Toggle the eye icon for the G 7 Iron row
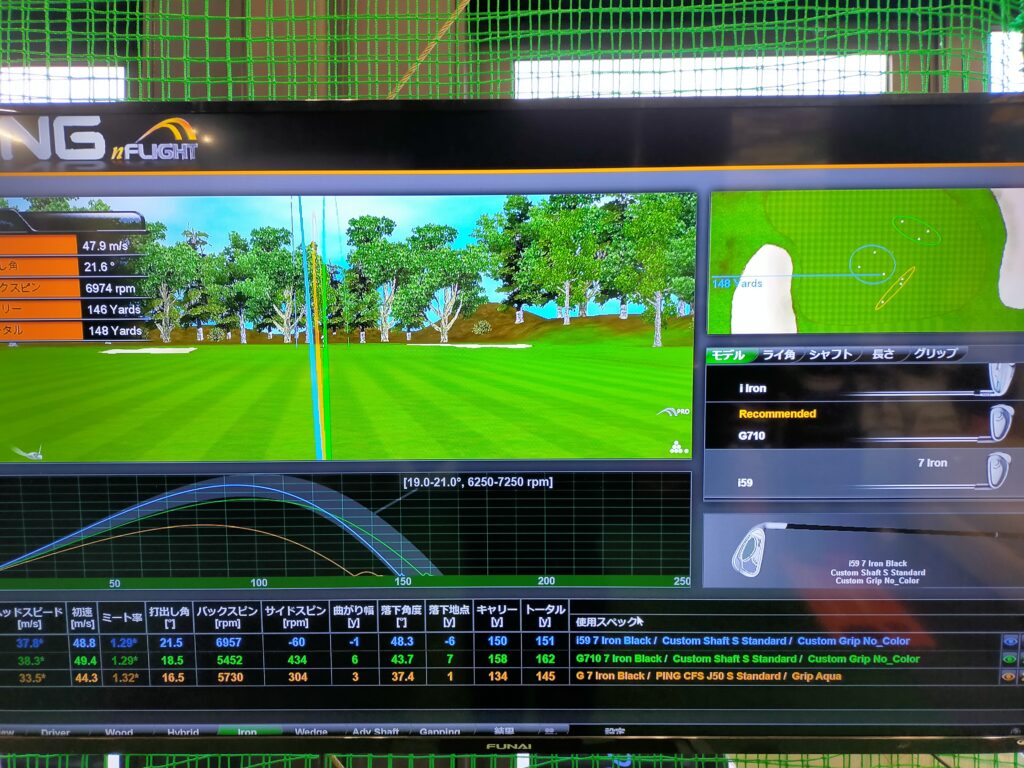1024x768 pixels. (1010, 677)
